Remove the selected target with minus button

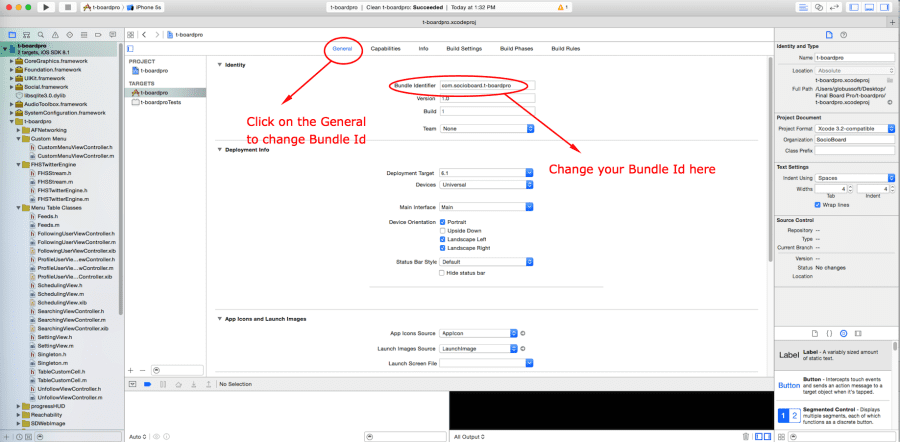coord(142,371)
